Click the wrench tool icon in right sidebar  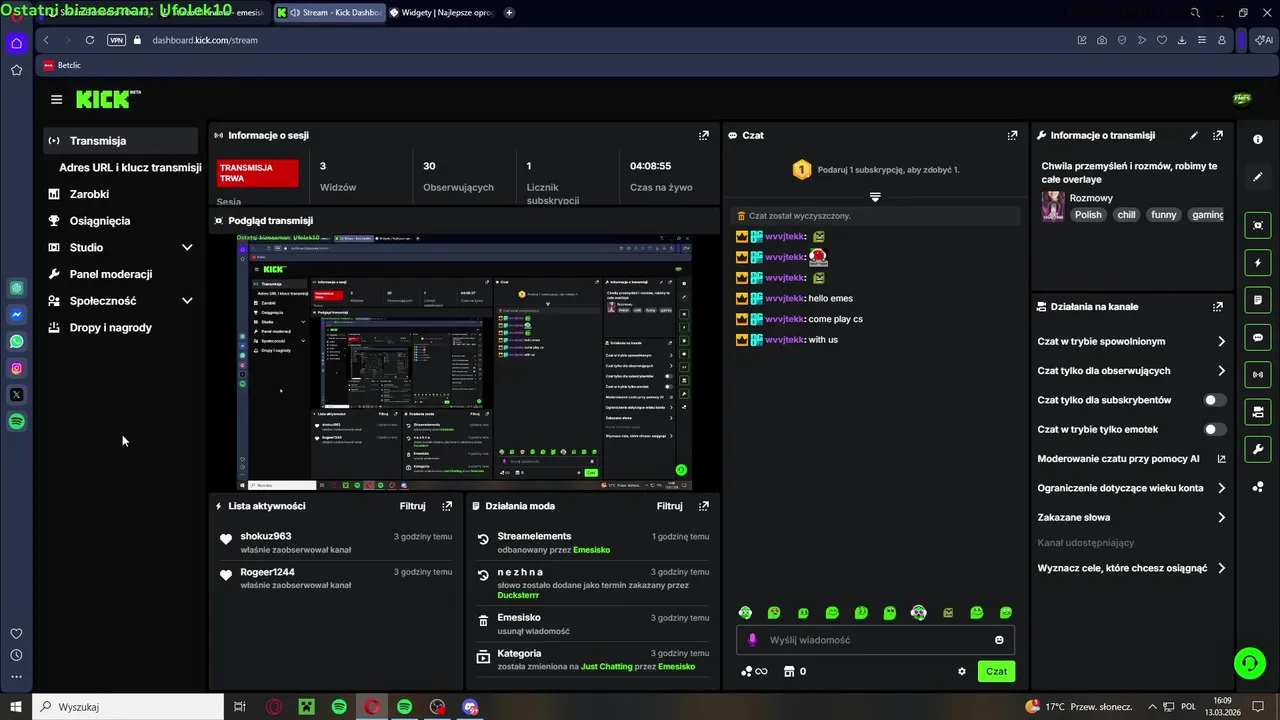(x=1258, y=449)
